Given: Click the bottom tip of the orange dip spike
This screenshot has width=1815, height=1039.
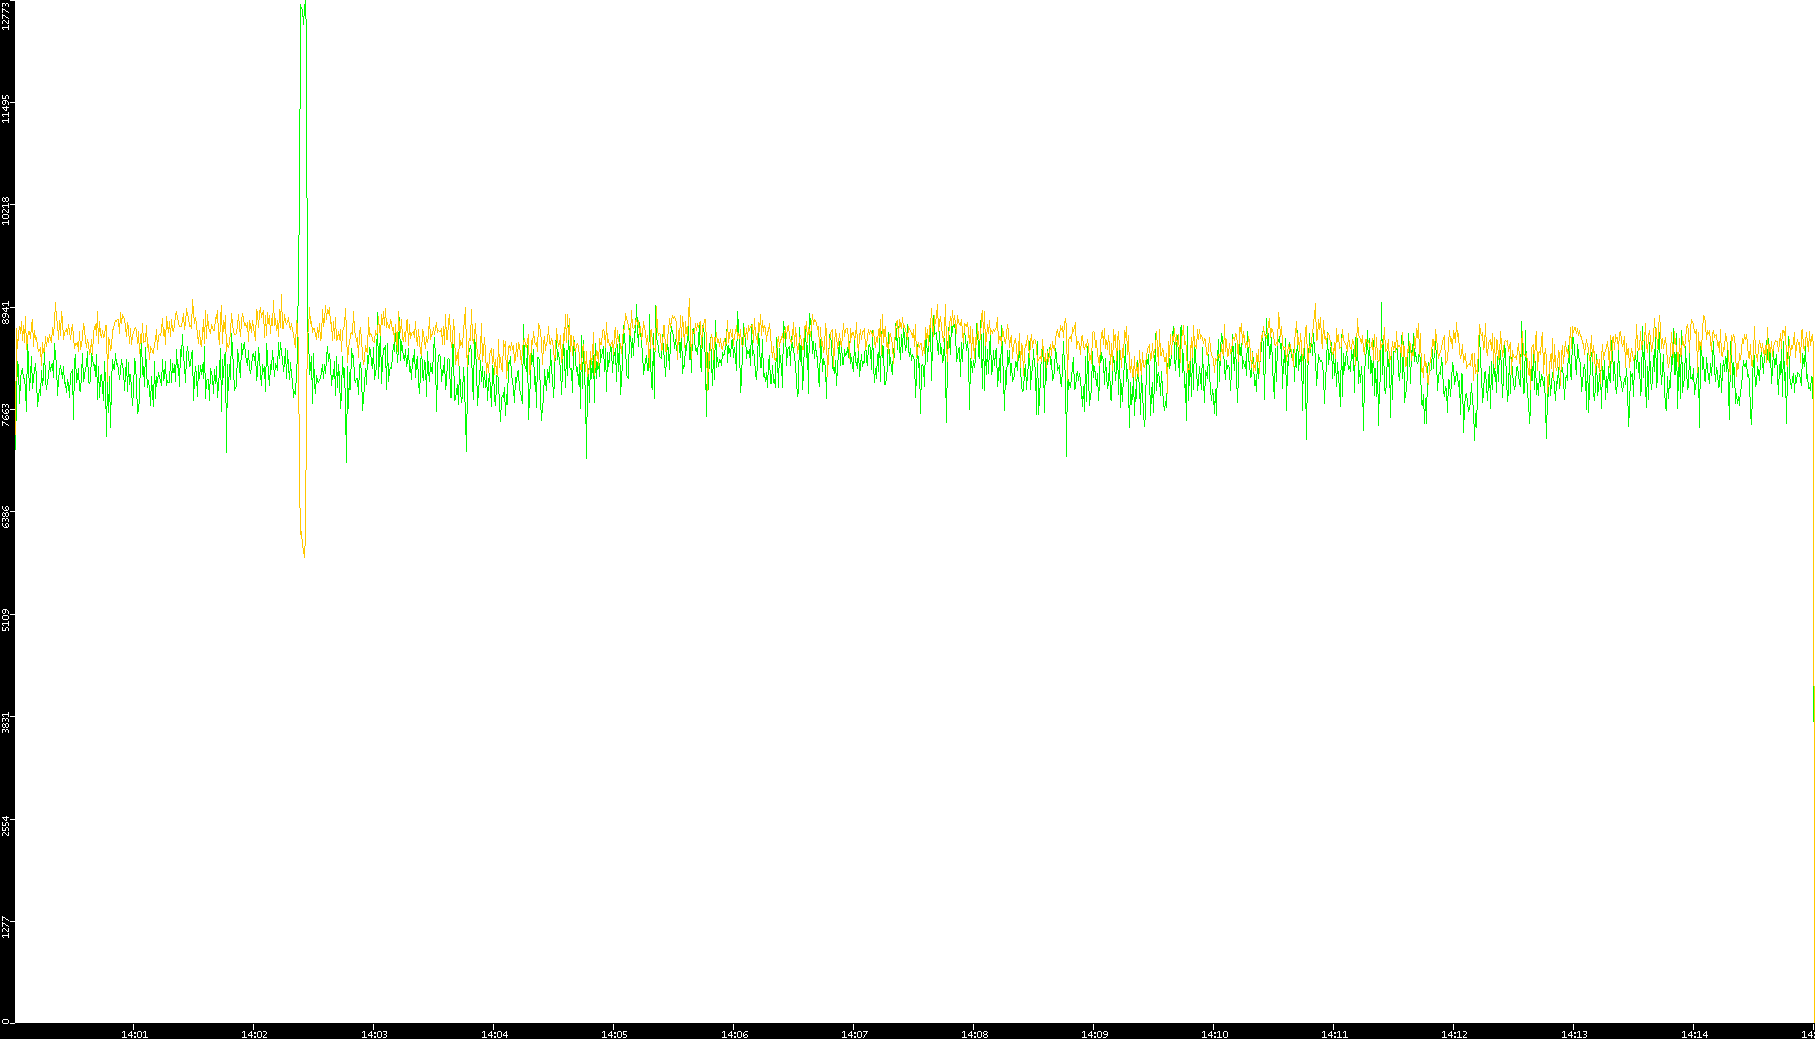Looking at the screenshot, I should pyautogui.click(x=304, y=555).
